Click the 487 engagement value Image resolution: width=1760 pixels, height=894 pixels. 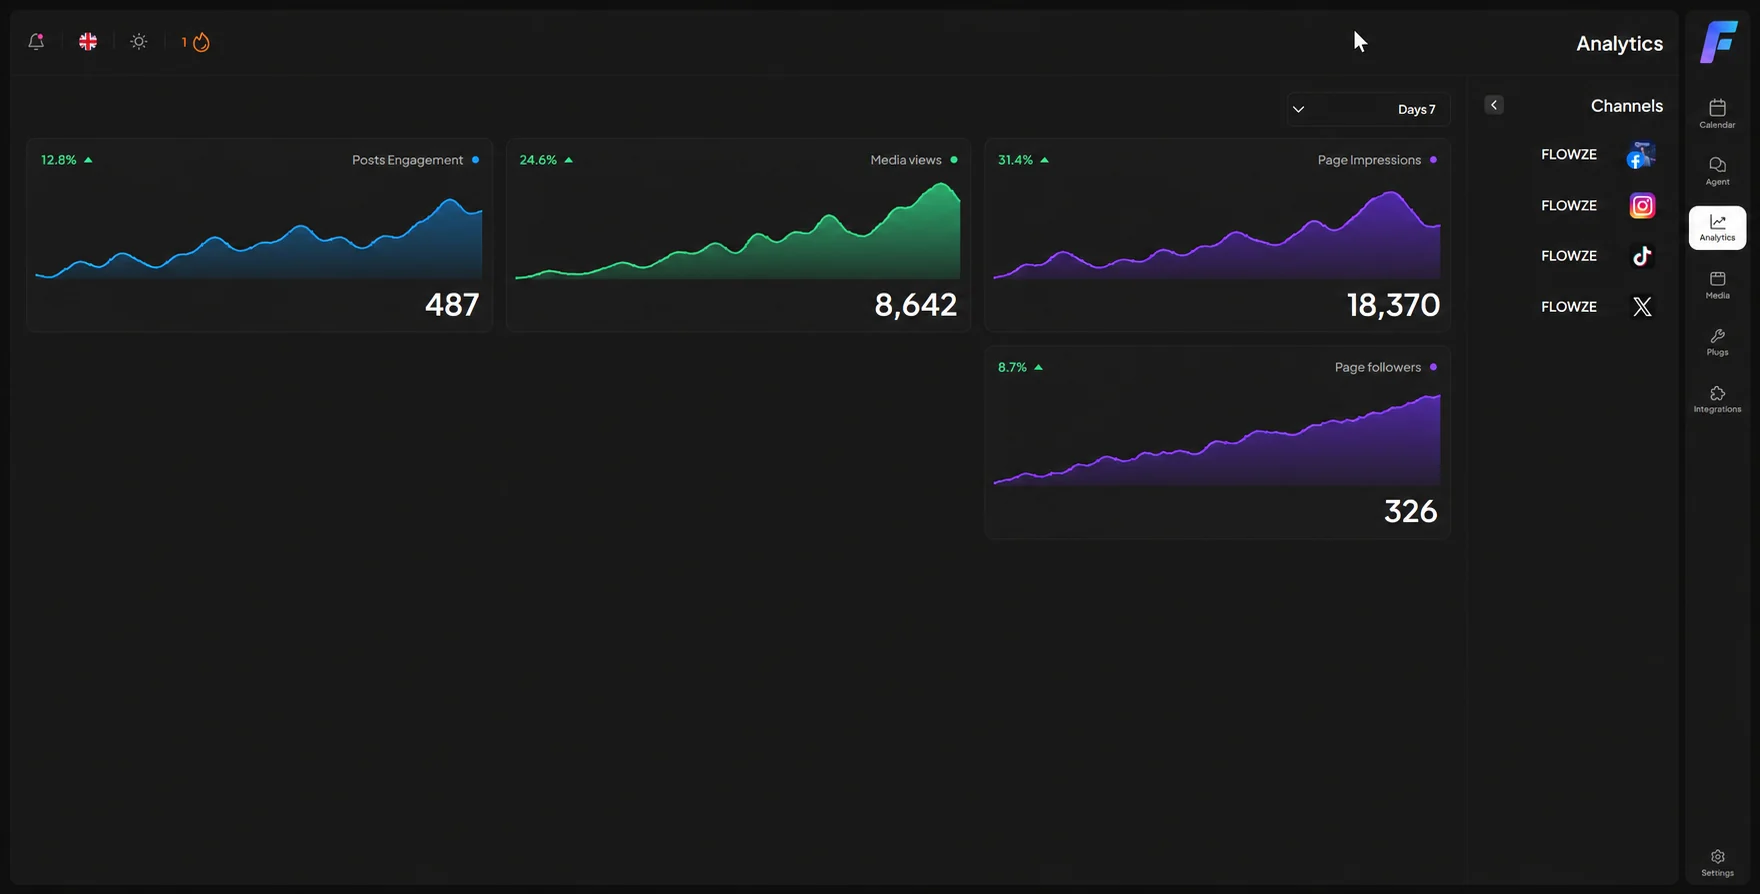(x=452, y=304)
